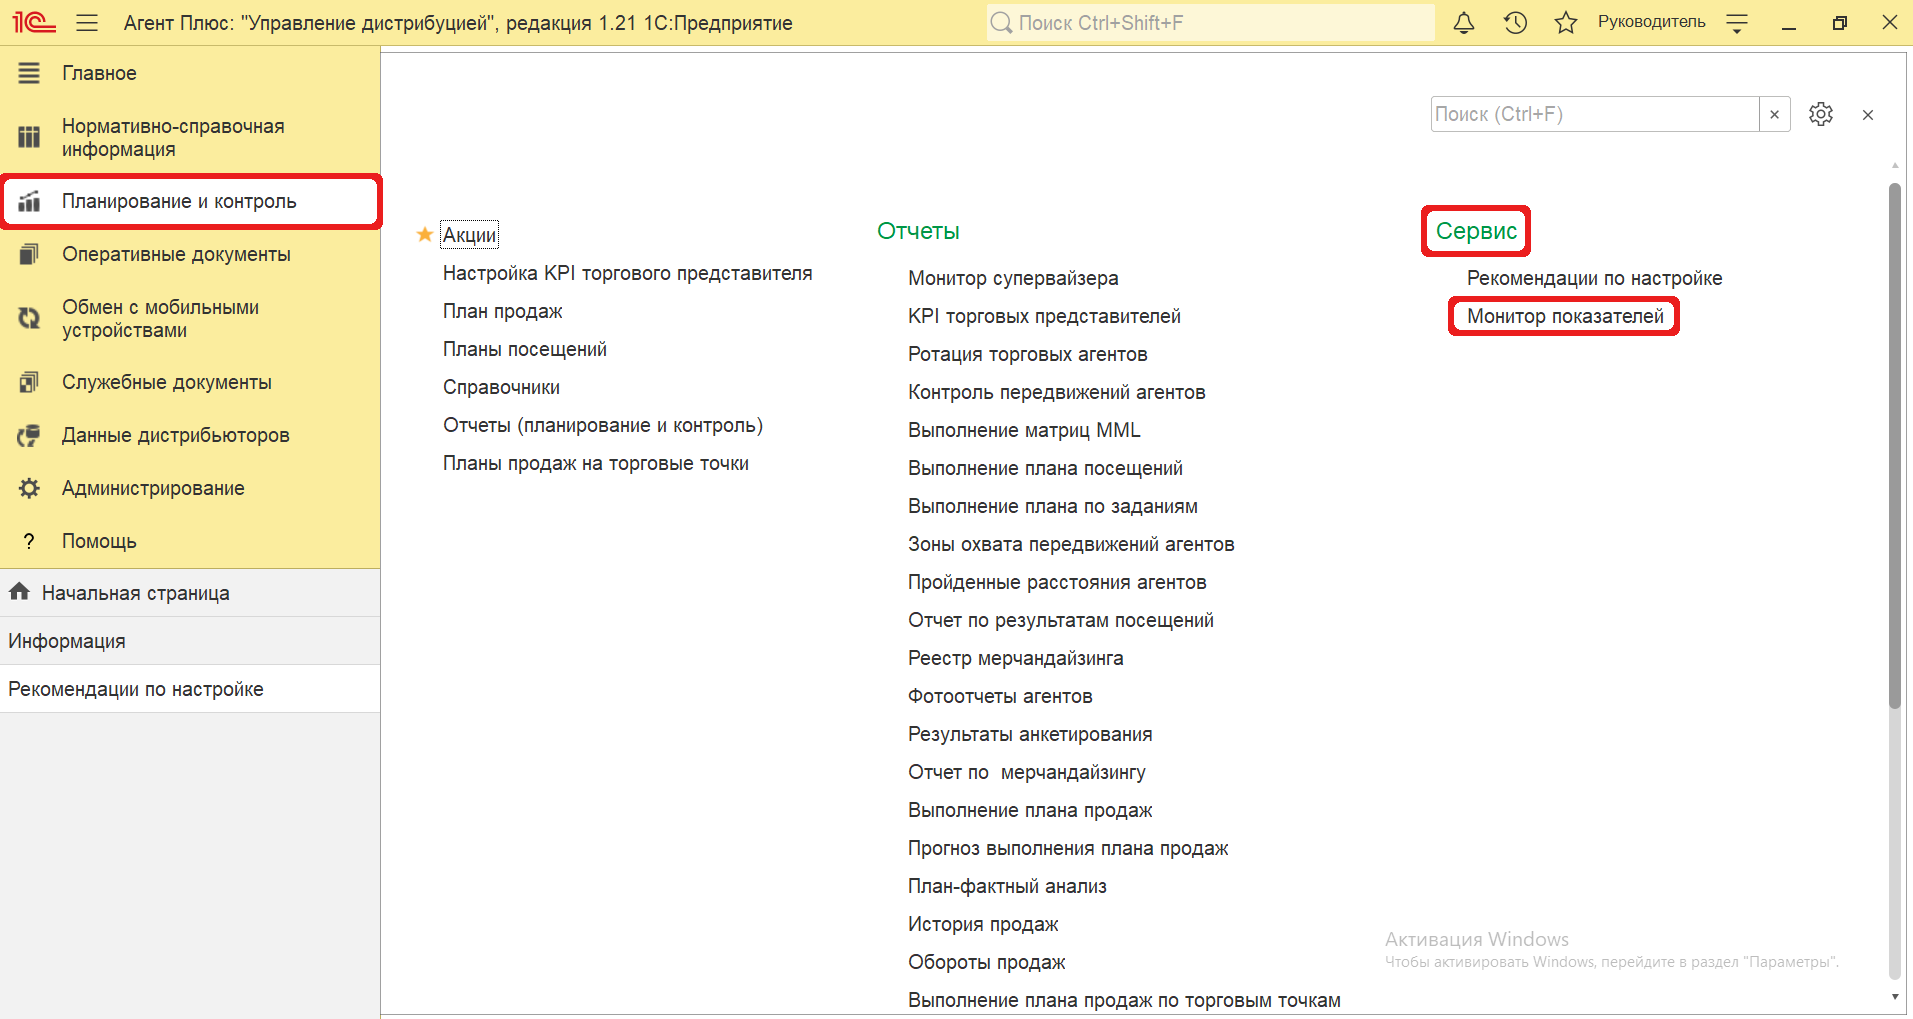Open Планы посещений link
1913x1019 pixels.
tap(525, 349)
